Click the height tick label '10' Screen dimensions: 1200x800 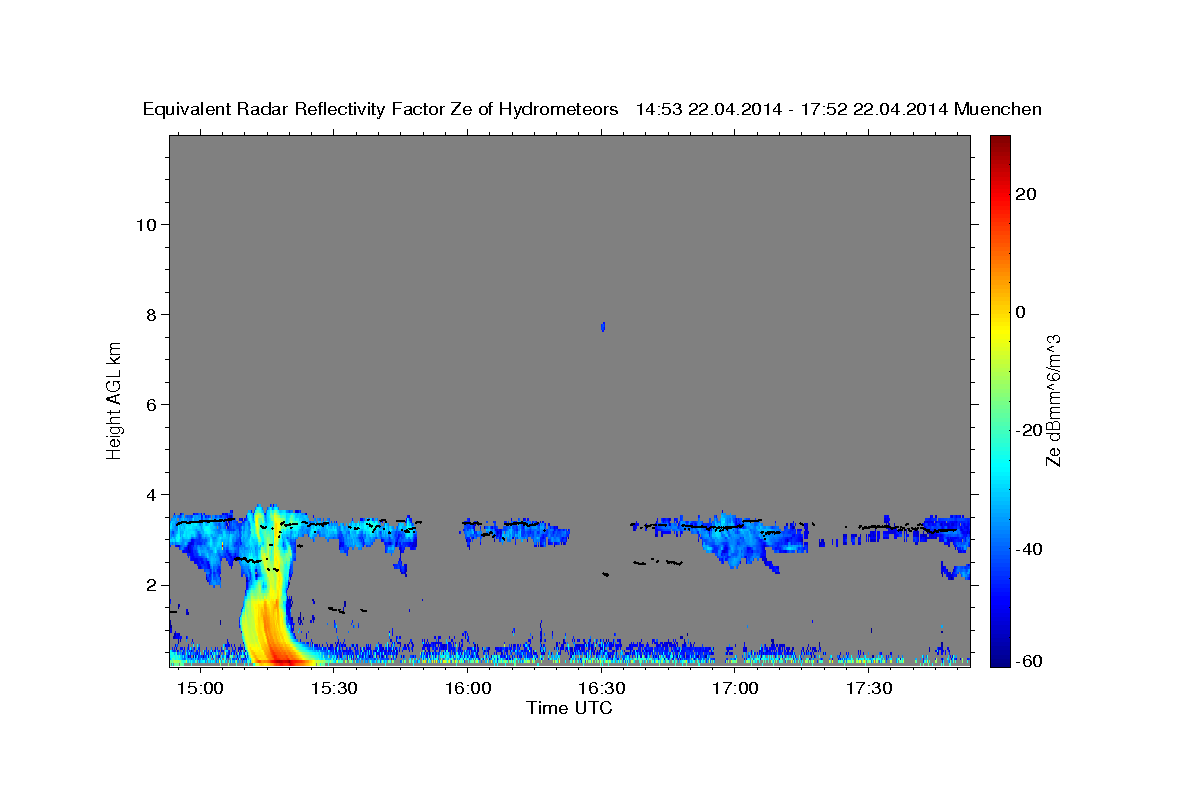[147, 224]
